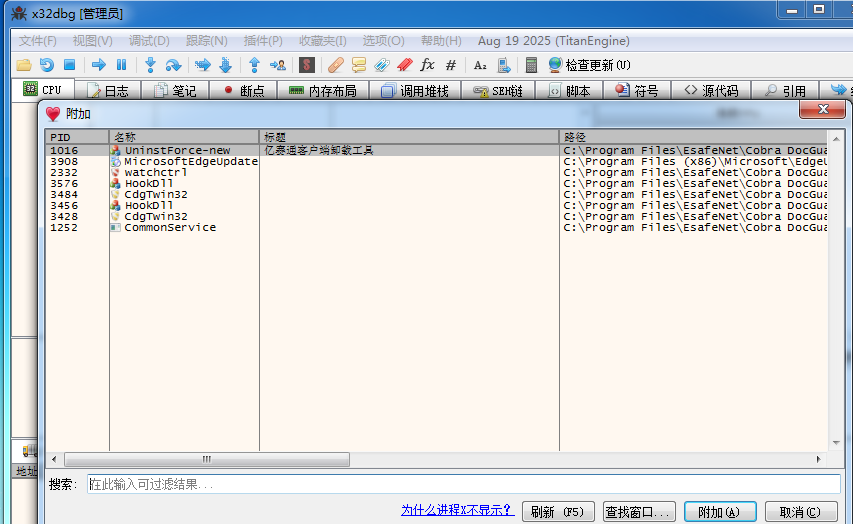Viewport: 853px width, 524px height.
Task: Click the 附加(A) attach button
Action: (x=720, y=511)
